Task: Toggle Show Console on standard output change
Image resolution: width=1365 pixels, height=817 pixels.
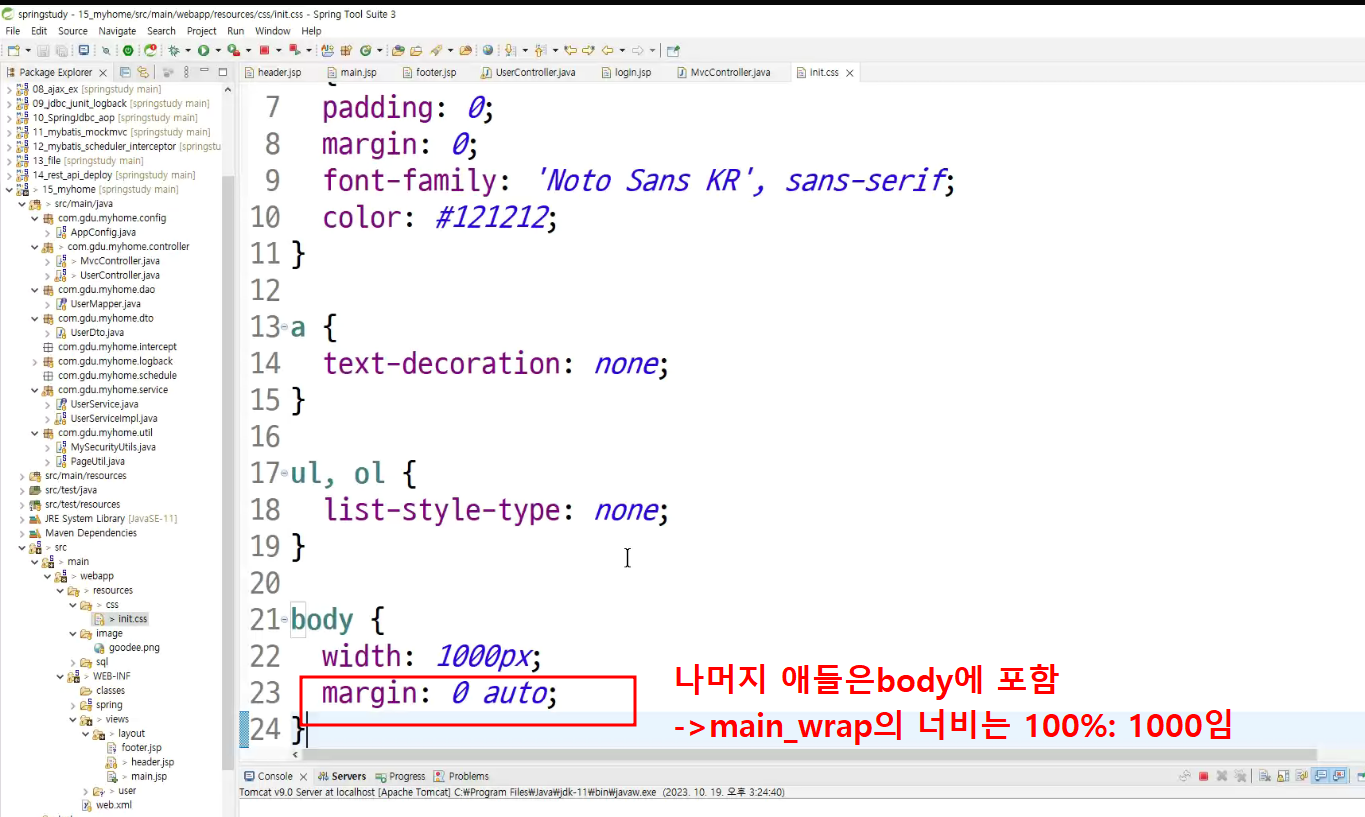Action: (1320, 776)
